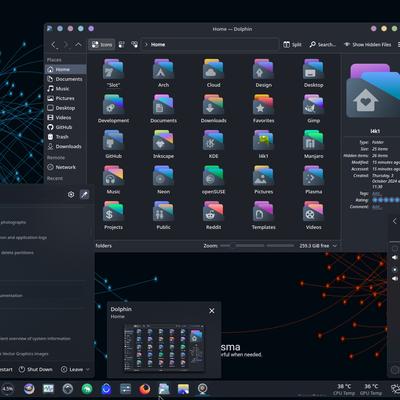Set rating stars in Information panel

point(386,200)
